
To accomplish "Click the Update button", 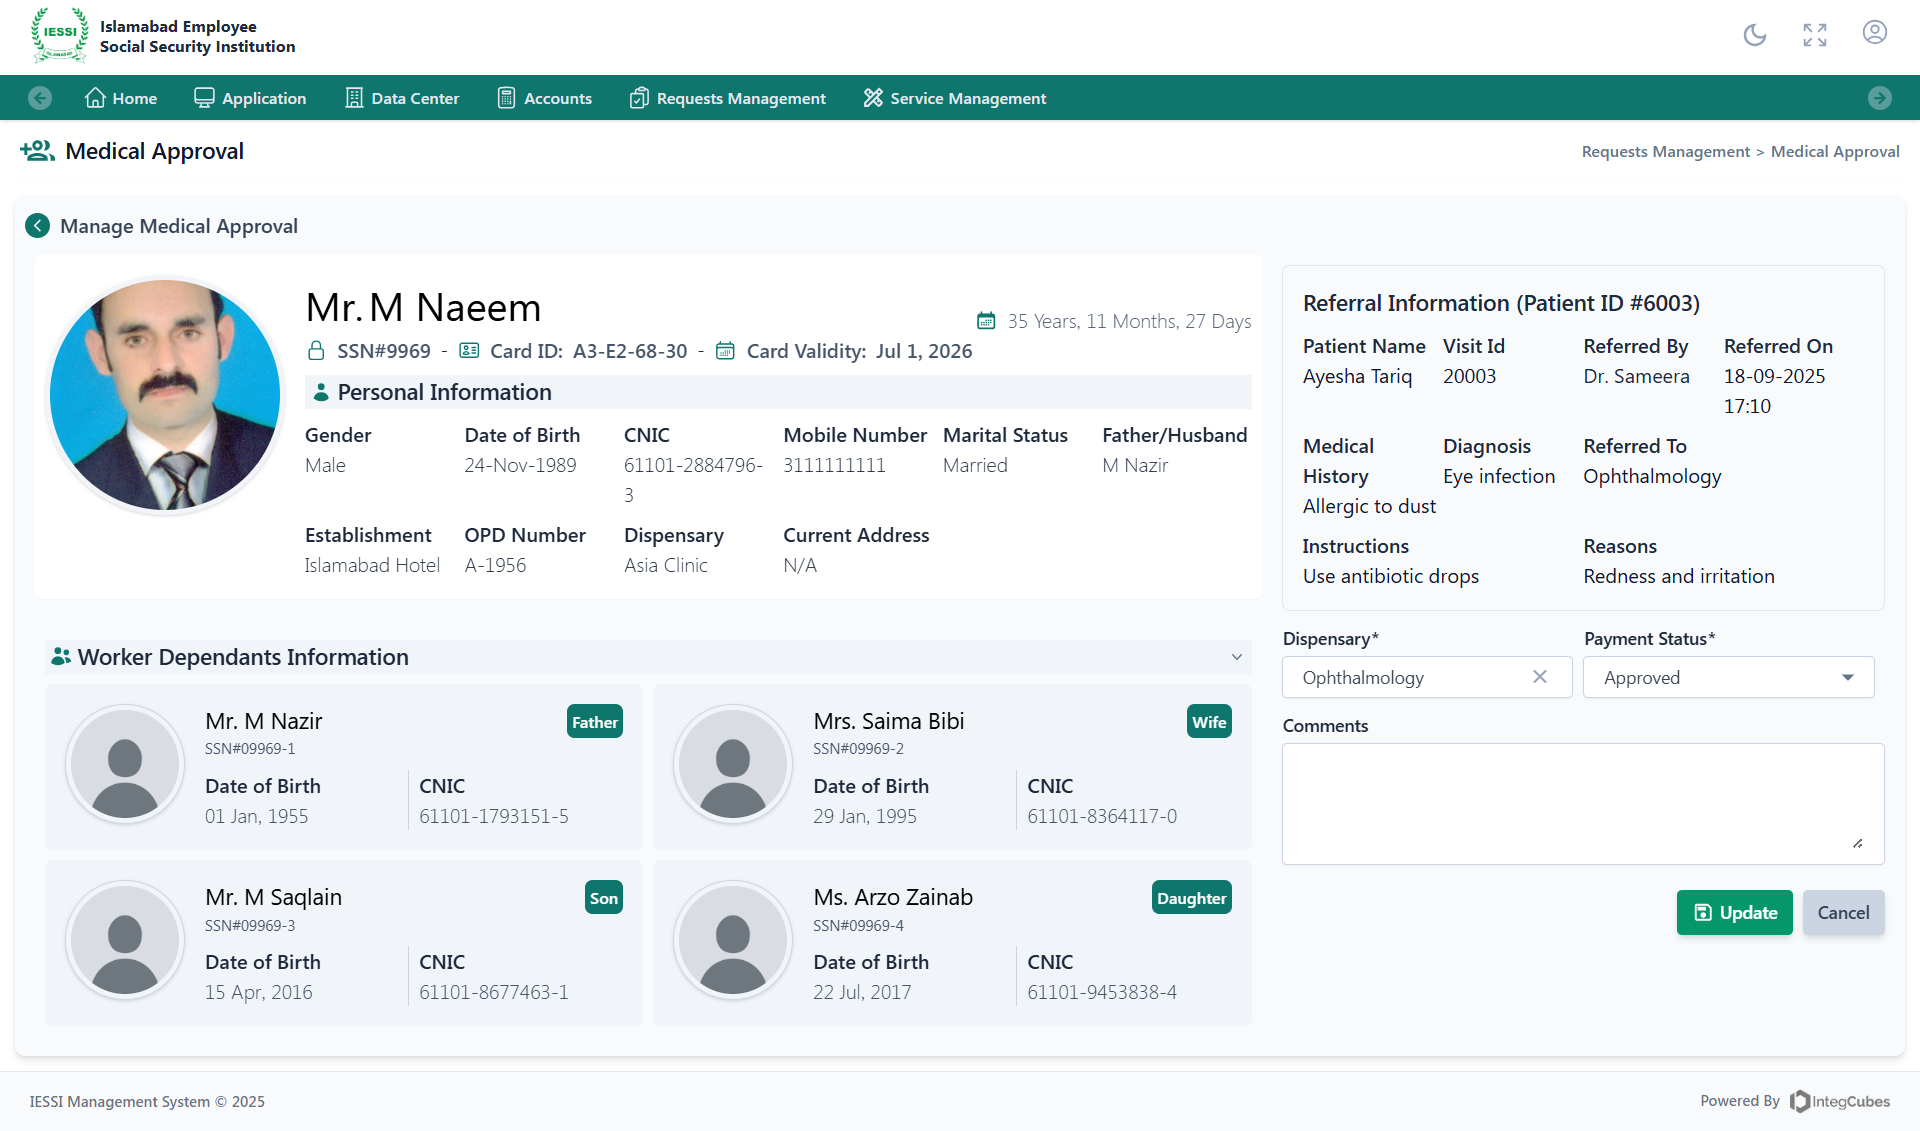I will [x=1734, y=913].
